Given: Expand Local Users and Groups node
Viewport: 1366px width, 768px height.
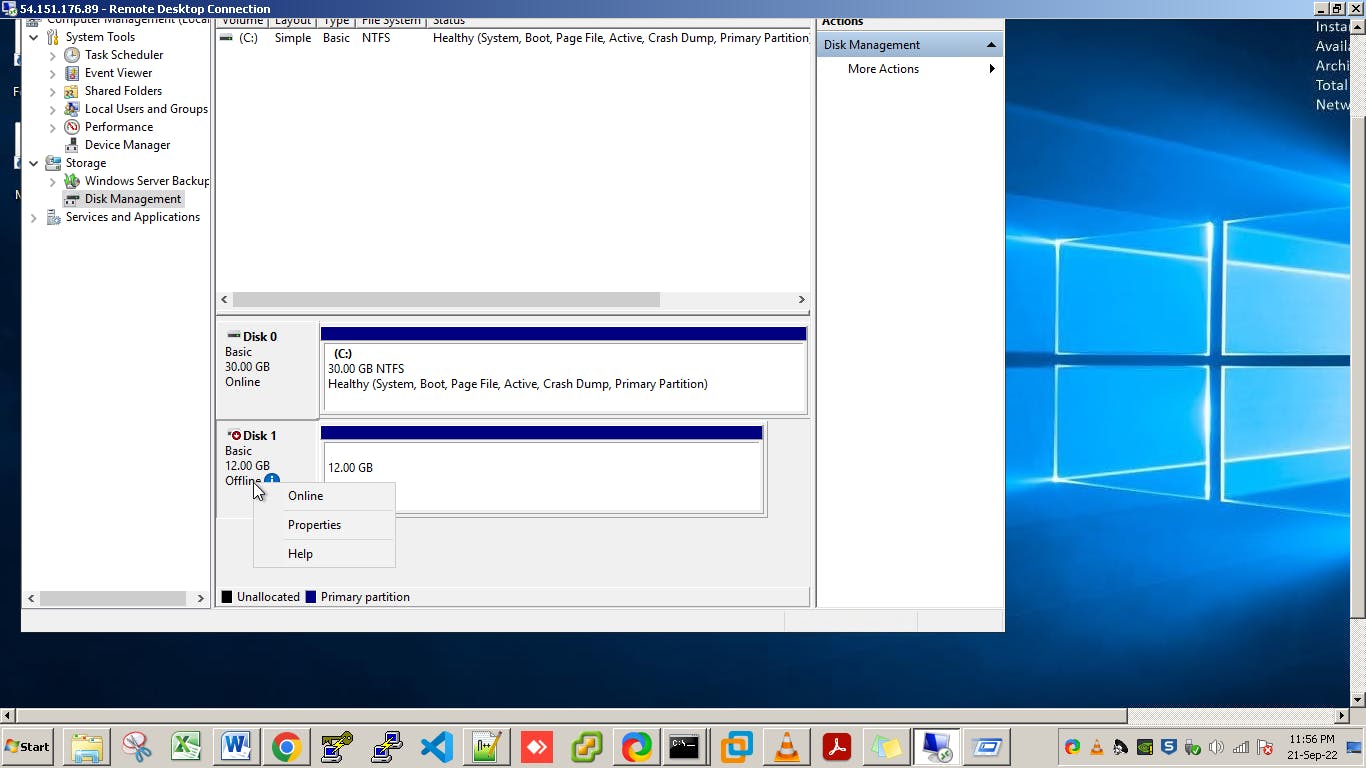Looking at the screenshot, I should pyautogui.click(x=53, y=109).
